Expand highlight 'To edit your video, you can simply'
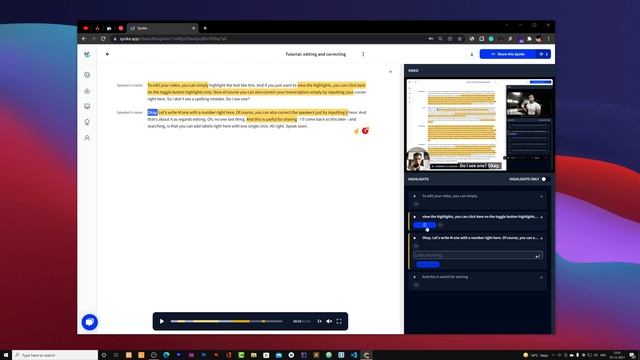The height and width of the screenshot is (360, 640). (x=542, y=196)
